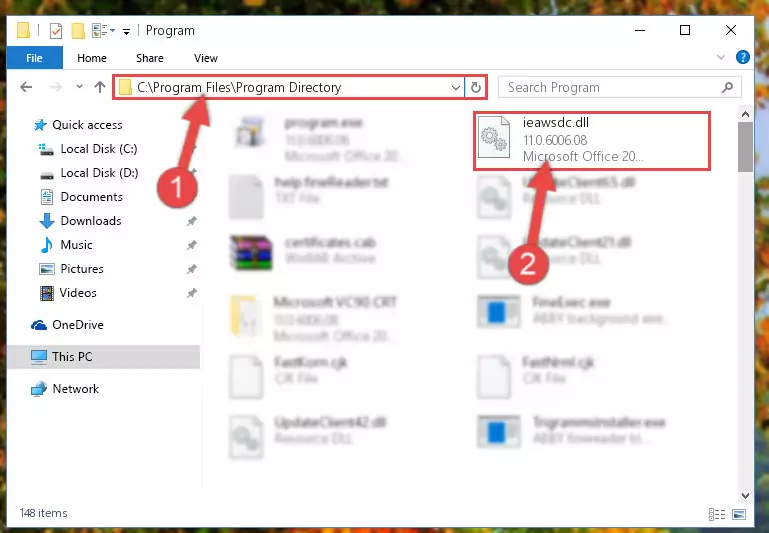Click the scroll up arrow of file list
The width and height of the screenshot is (769, 533).
(745, 114)
